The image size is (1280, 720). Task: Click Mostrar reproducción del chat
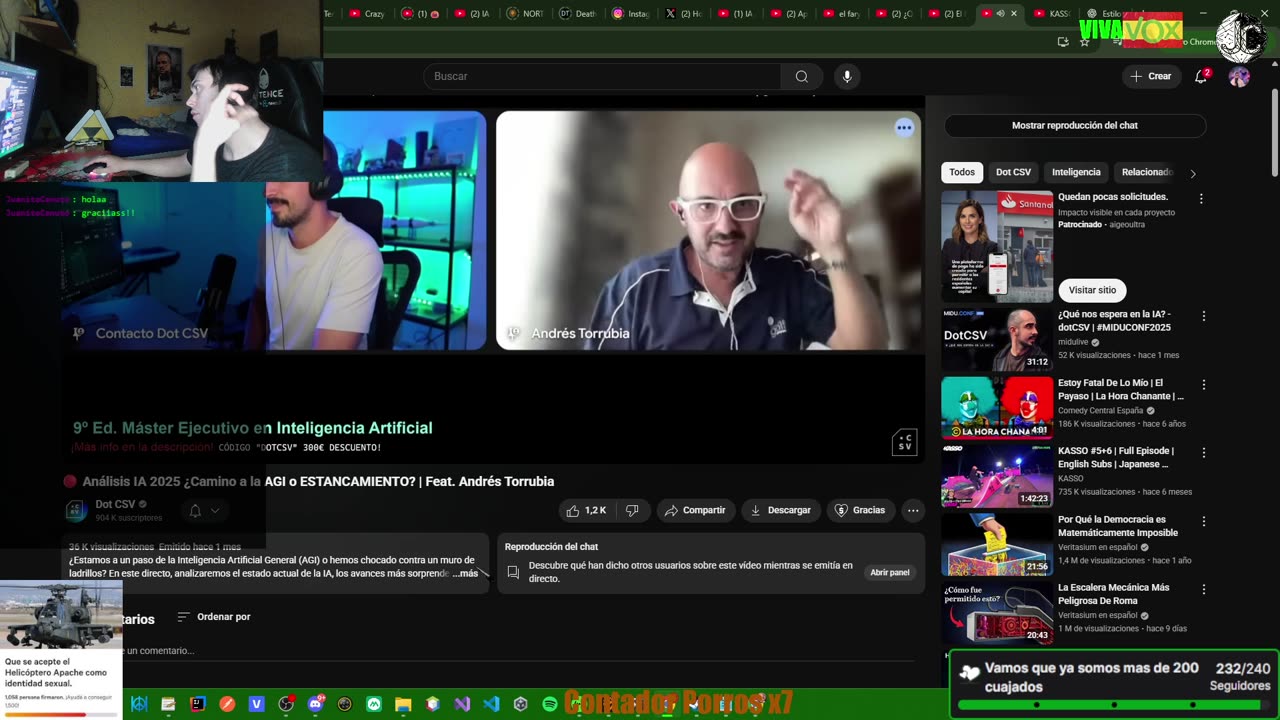point(1075,125)
